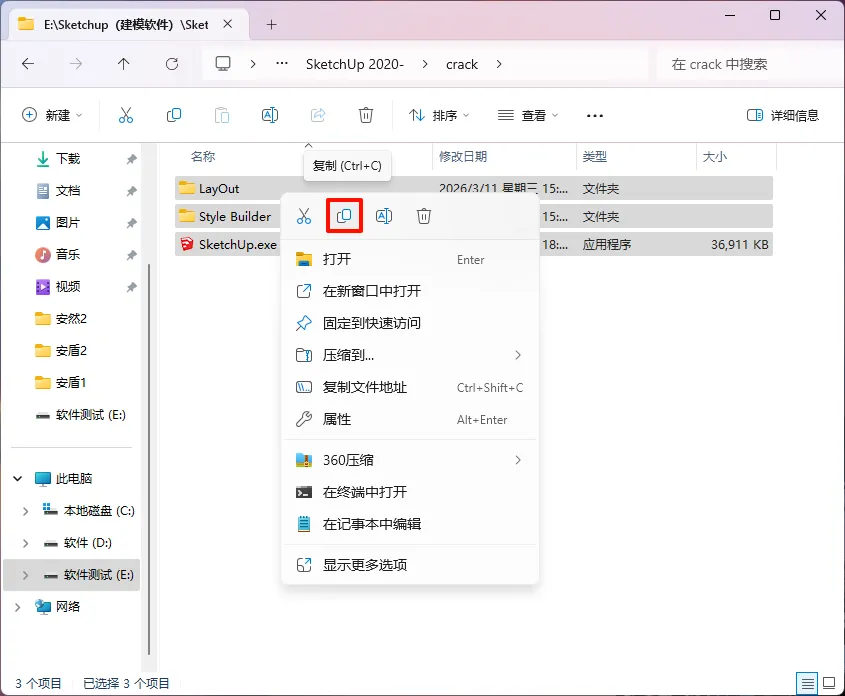Expand the 压缩到... submenu
The width and height of the screenshot is (845, 696).
(517, 355)
